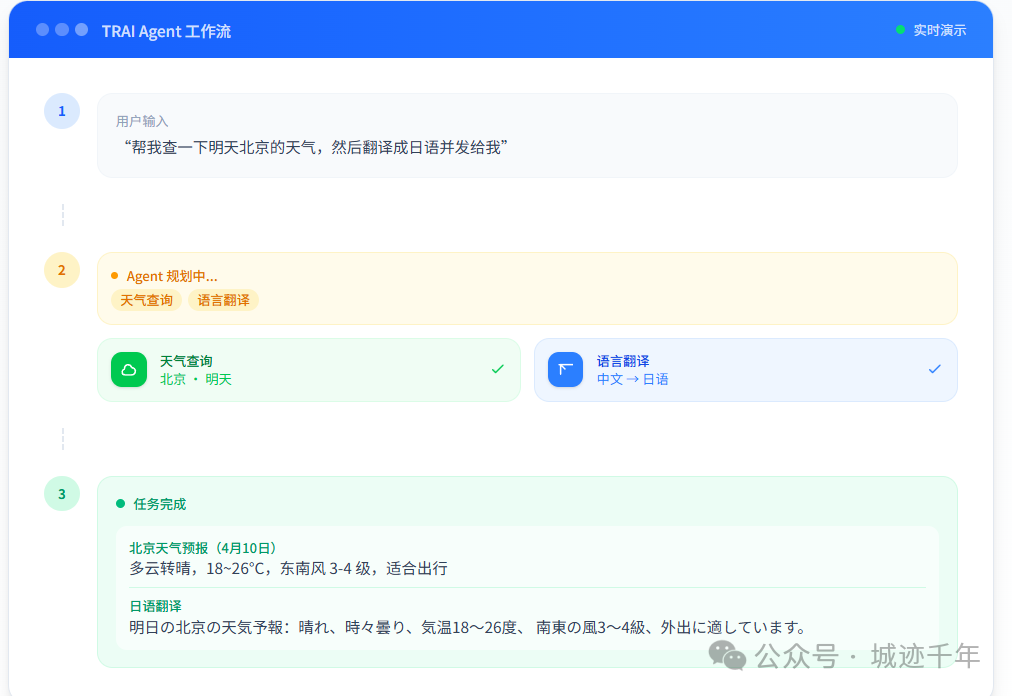Click the blue translation icon for 语言翻译
This screenshot has height=696, width=1012.
click(x=565, y=369)
